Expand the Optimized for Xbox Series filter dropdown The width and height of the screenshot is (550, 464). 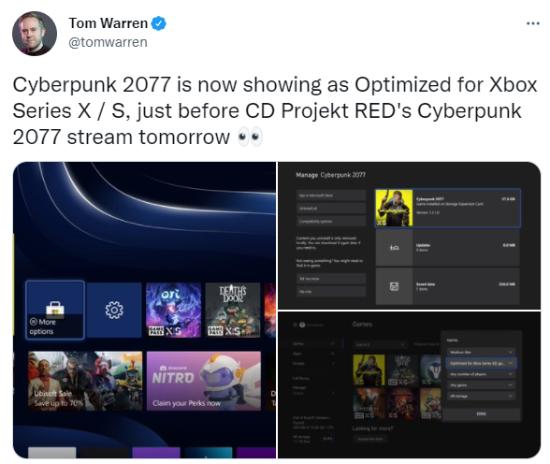point(481,363)
